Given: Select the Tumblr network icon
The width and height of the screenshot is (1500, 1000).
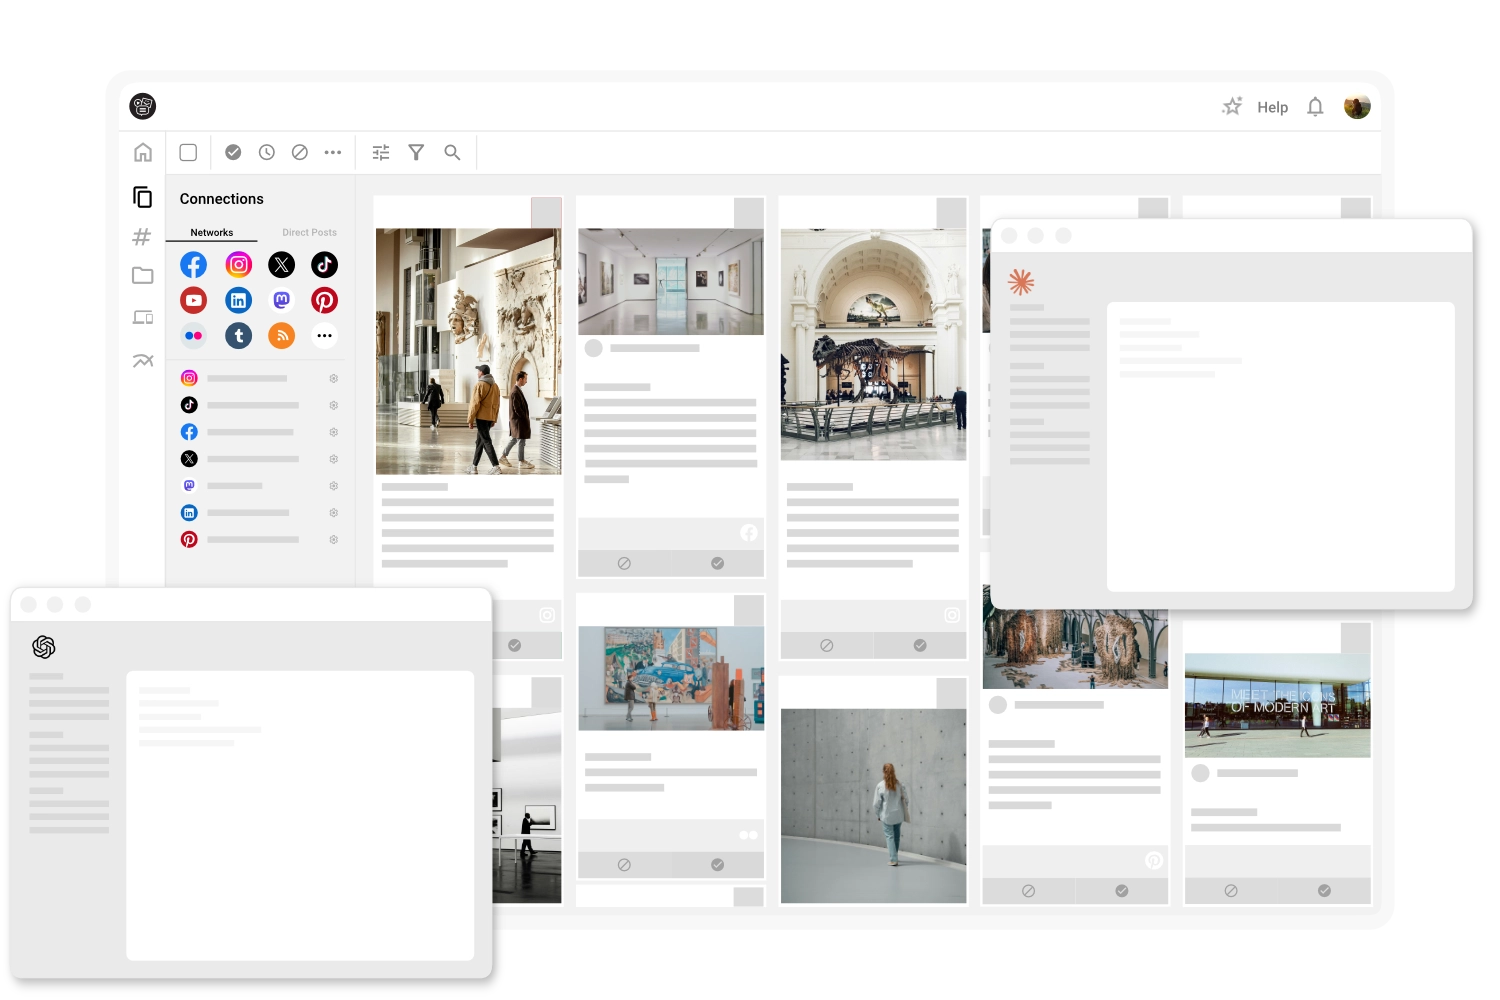Looking at the screenshot, I should click(238, 336).
